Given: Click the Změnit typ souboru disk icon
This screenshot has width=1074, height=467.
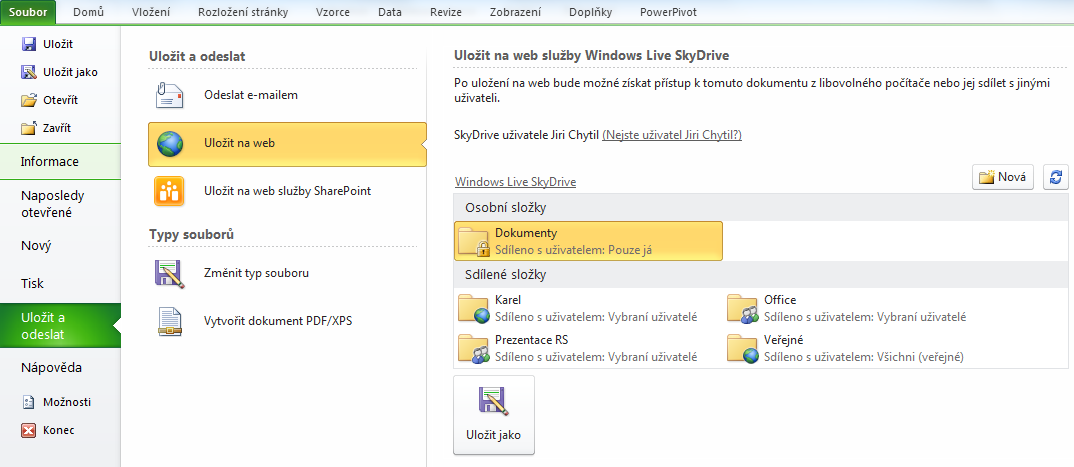Looking at the screenshot, I should pos(169,273).
